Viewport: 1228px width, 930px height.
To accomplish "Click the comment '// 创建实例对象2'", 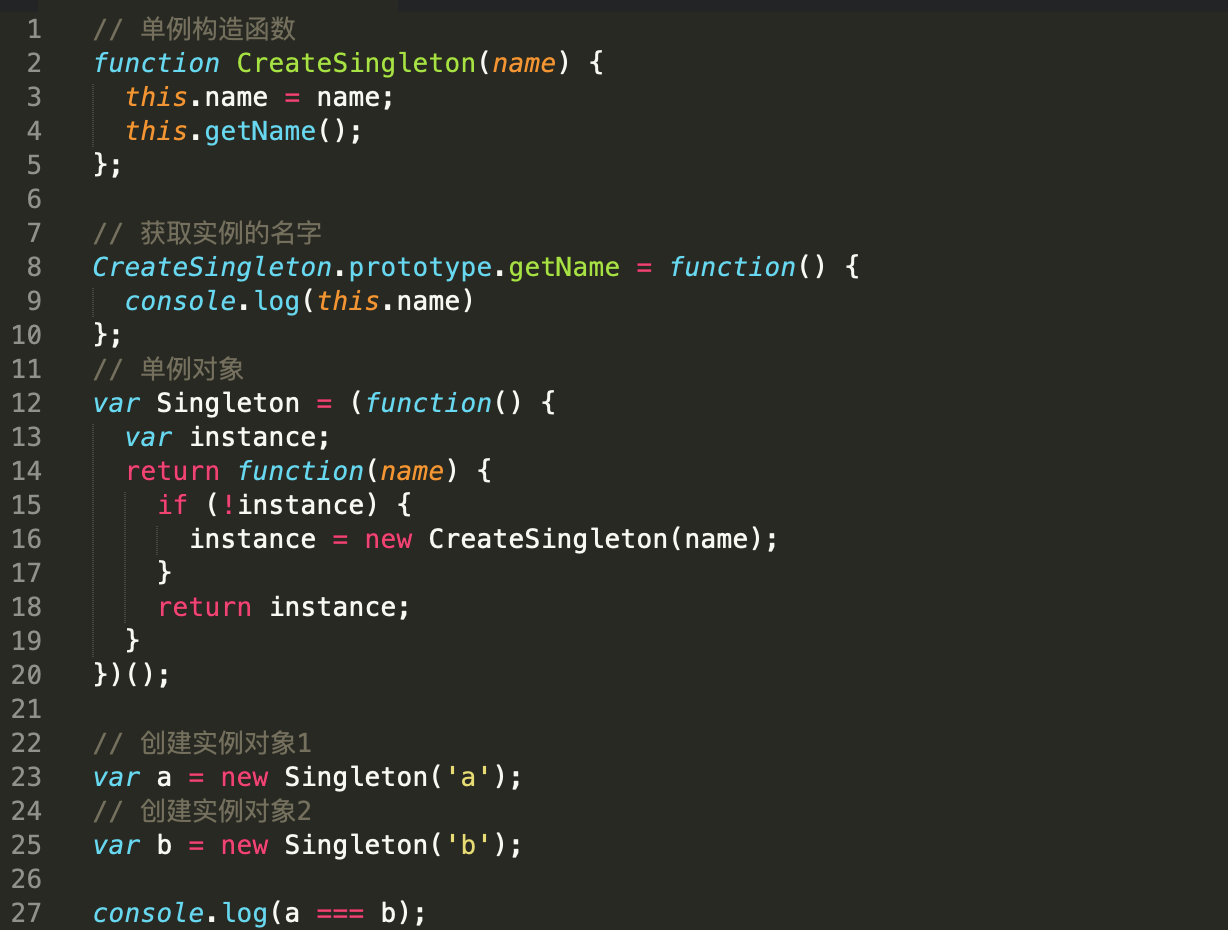I will 203,810.
